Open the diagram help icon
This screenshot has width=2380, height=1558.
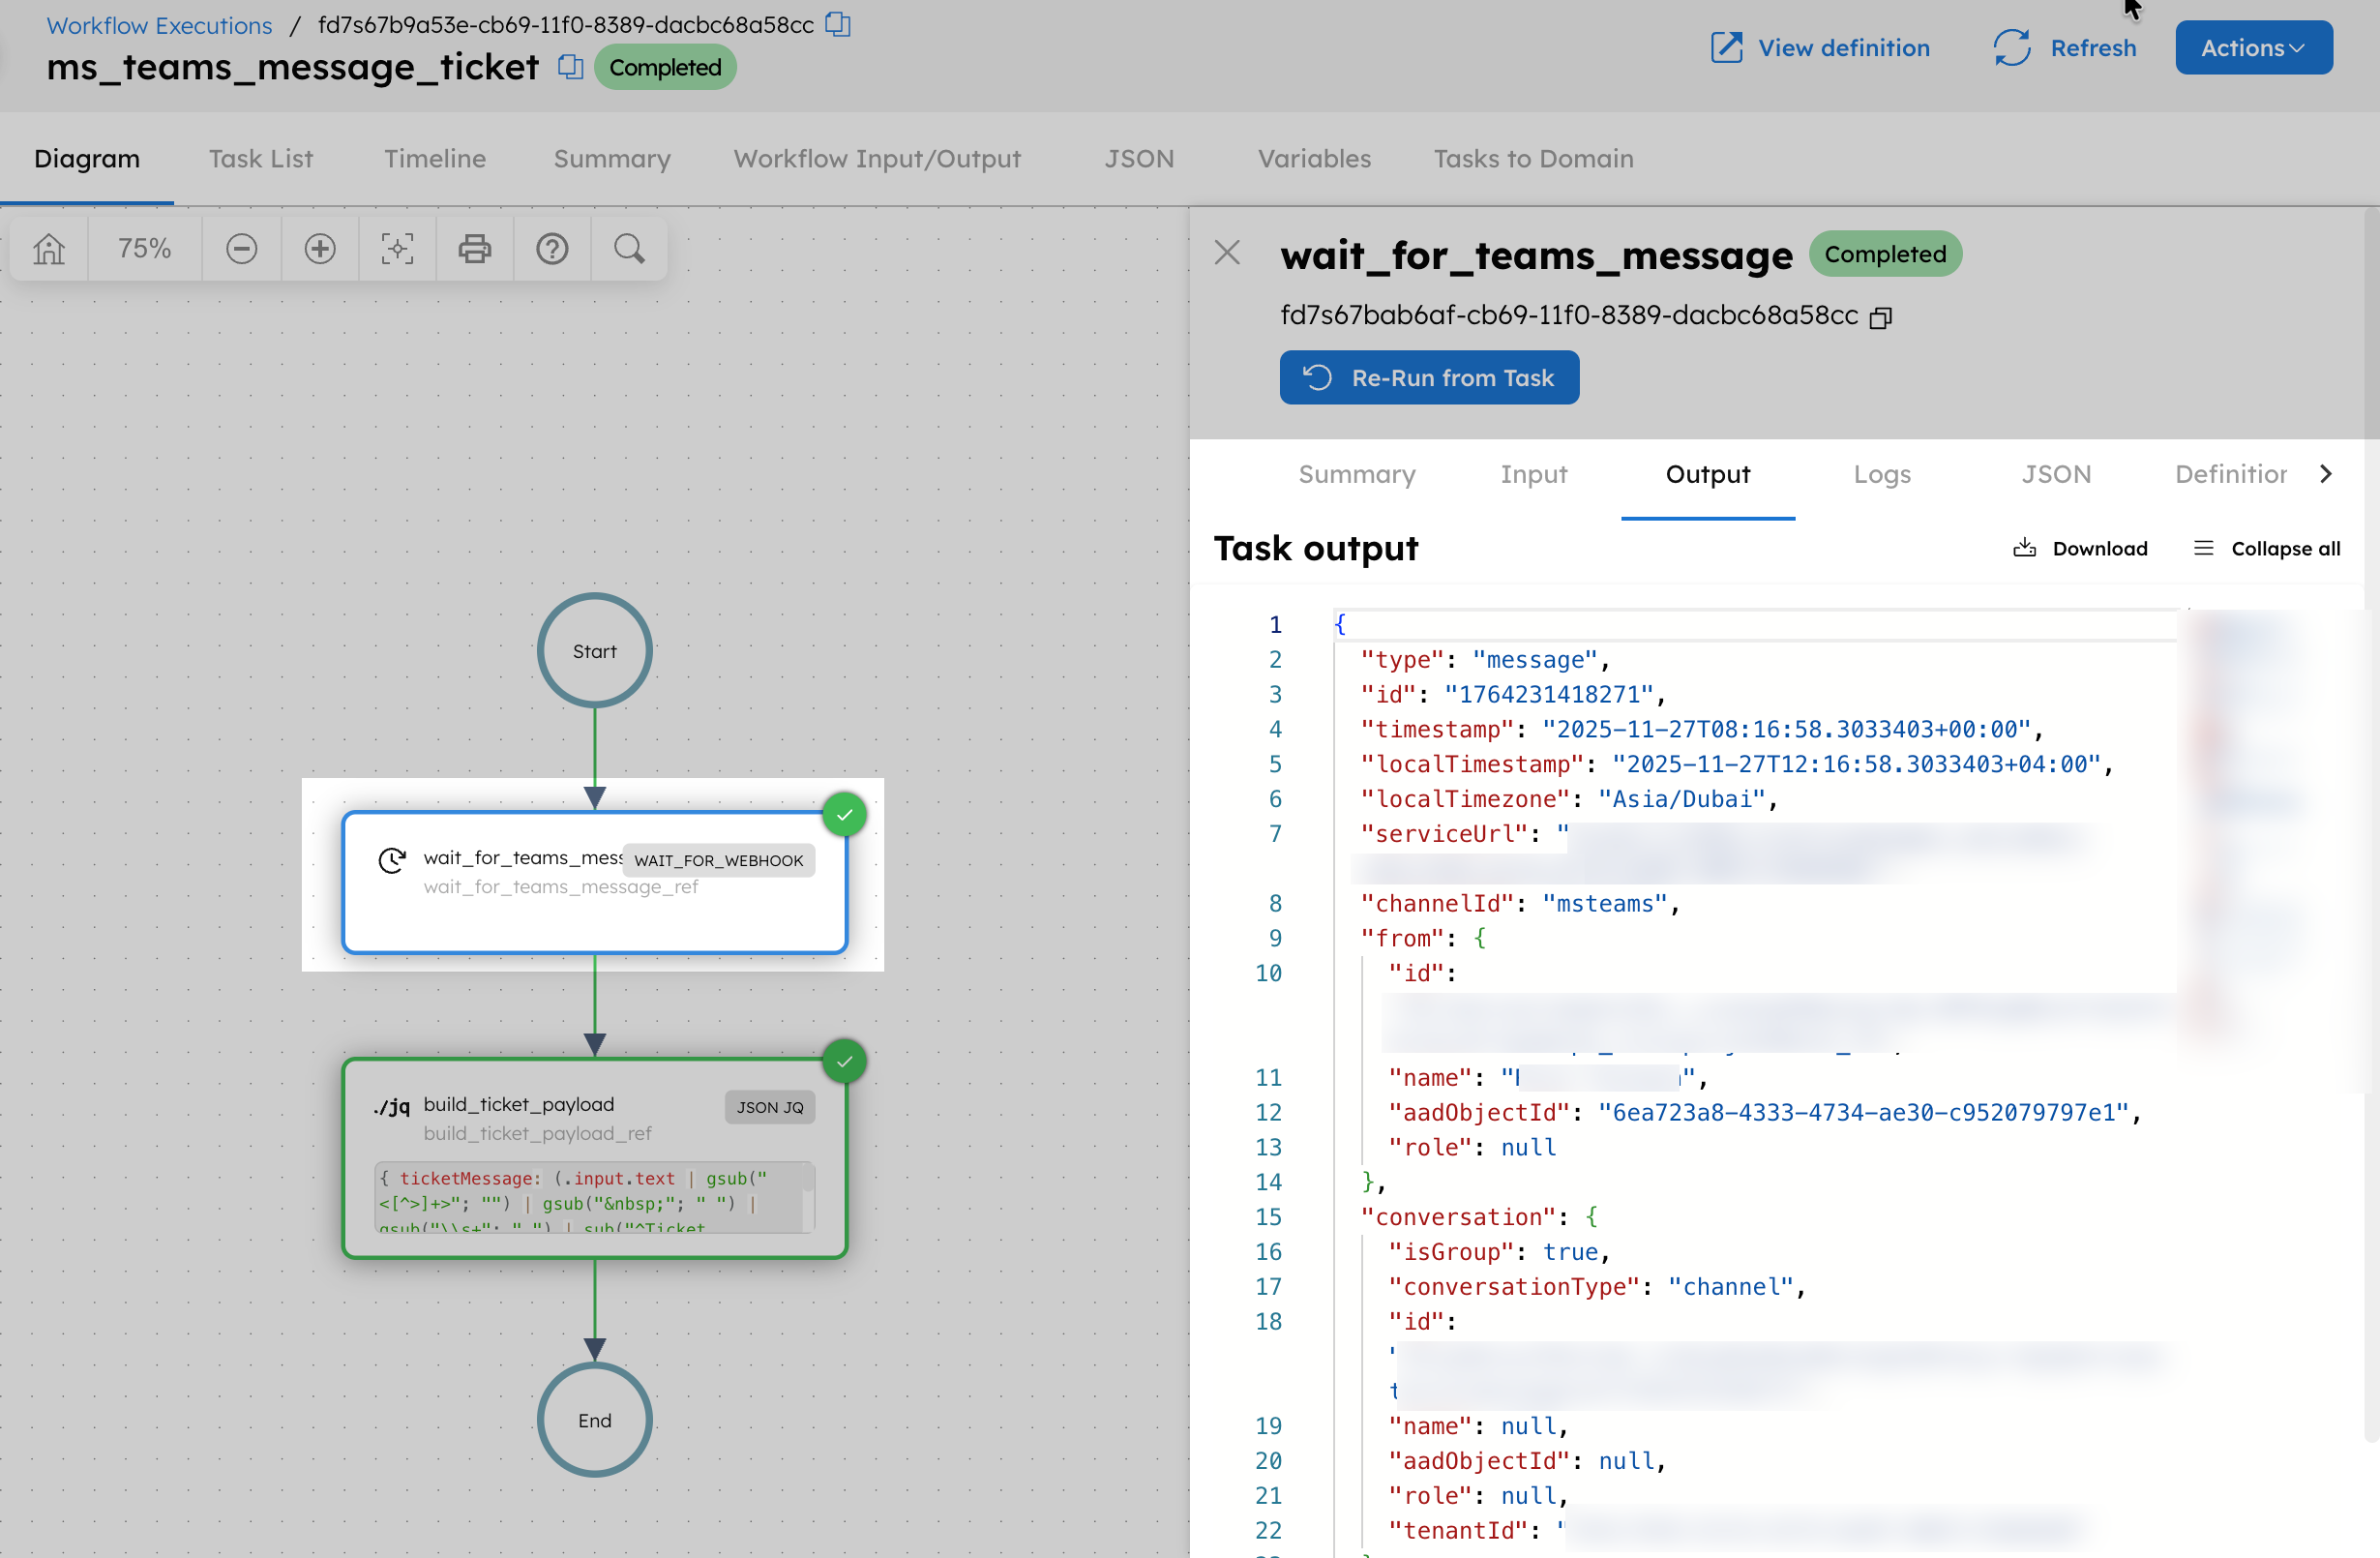click(x=552, y=248)
